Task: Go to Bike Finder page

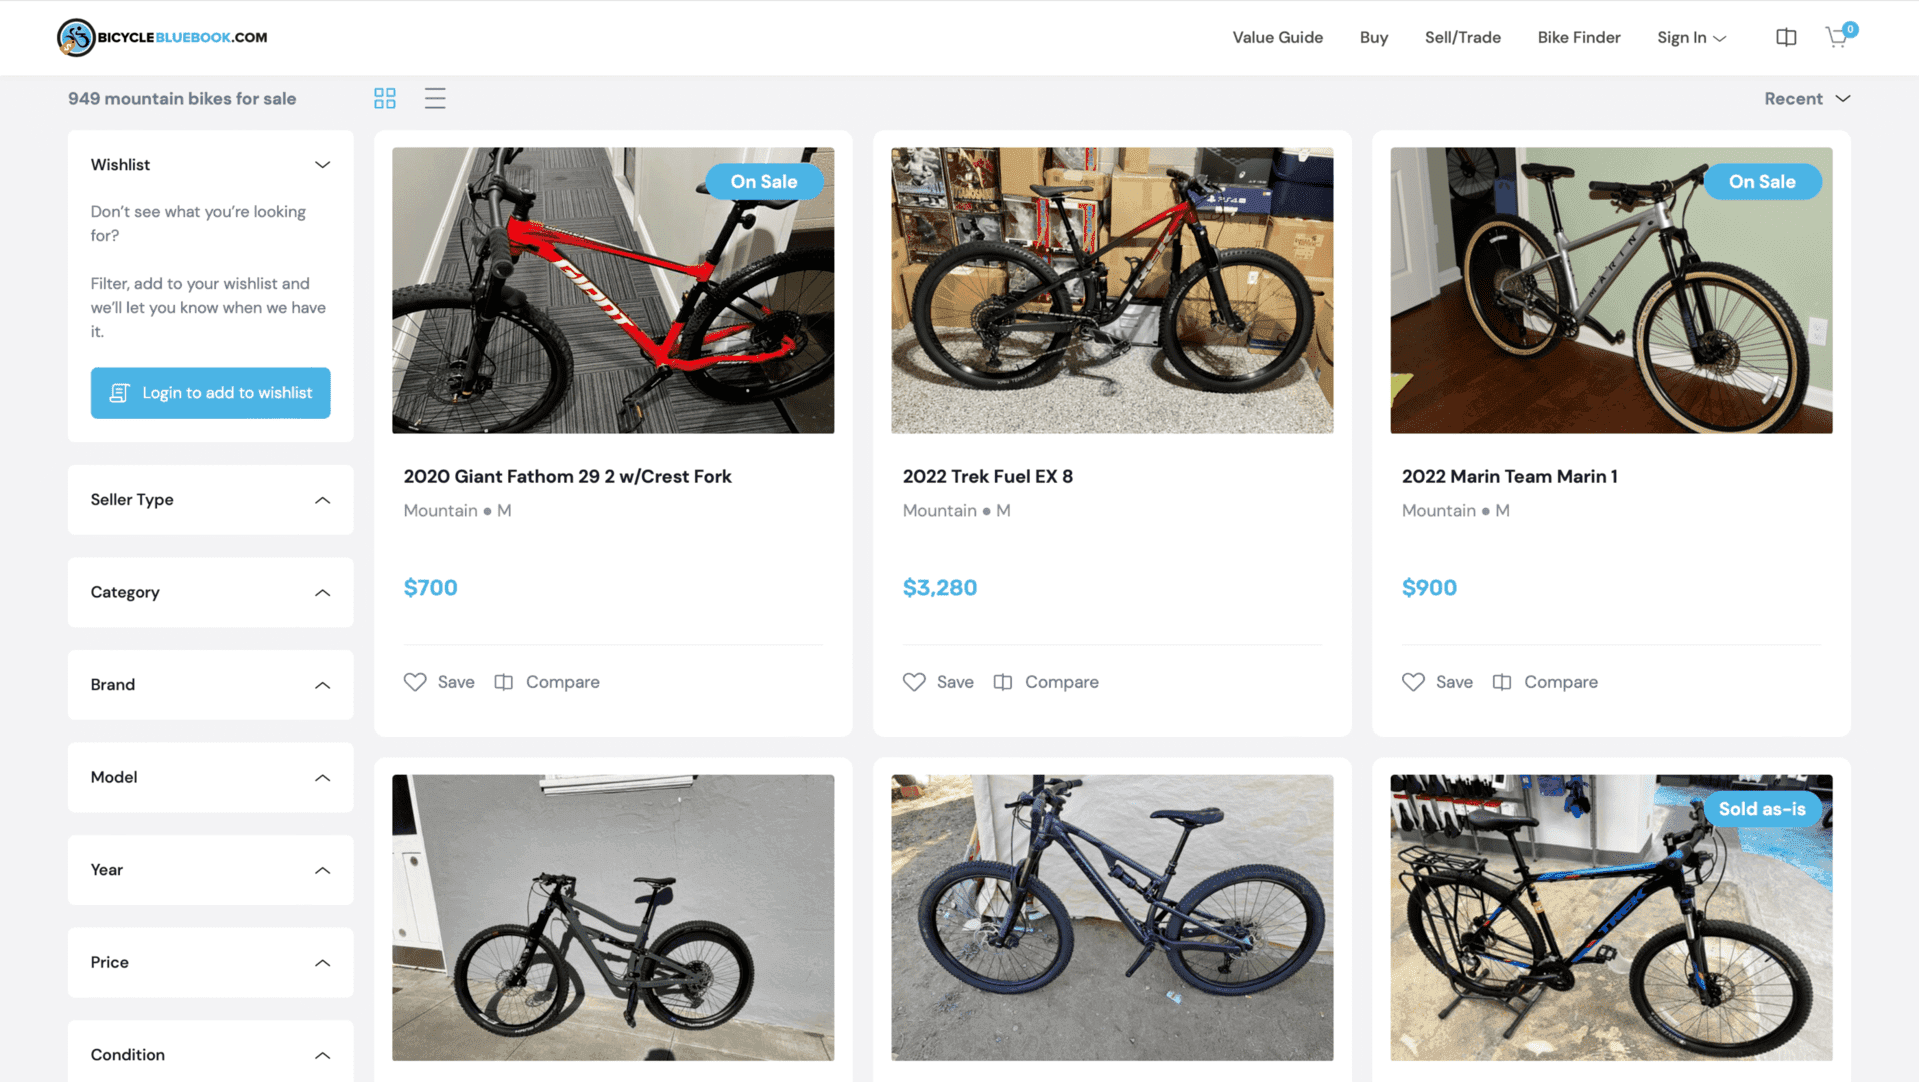Action: pos(1578,37)
